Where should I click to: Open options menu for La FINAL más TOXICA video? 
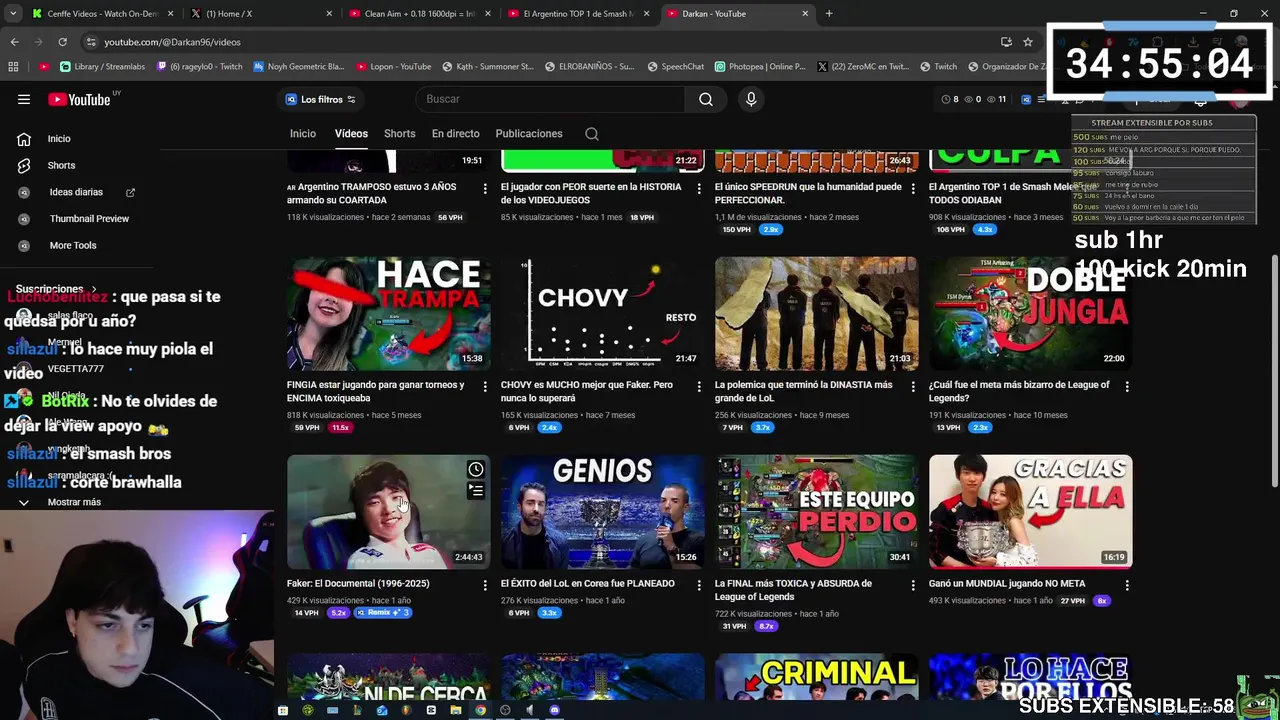pyautogui.click(x=913, y=585)
